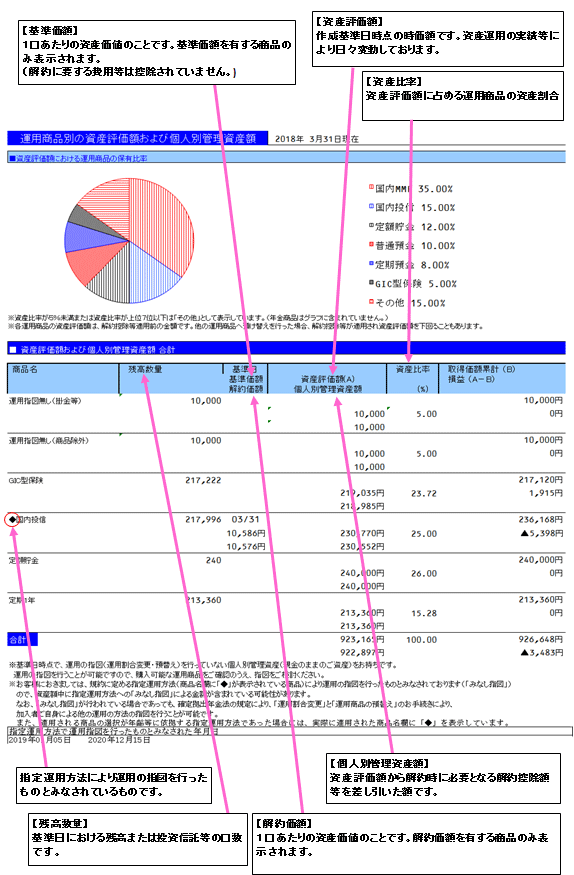Click the 取得価額累計(B) column header
The width and height of the screenshot is (574, 875).
pyautogui.click(x=481, y=369)
